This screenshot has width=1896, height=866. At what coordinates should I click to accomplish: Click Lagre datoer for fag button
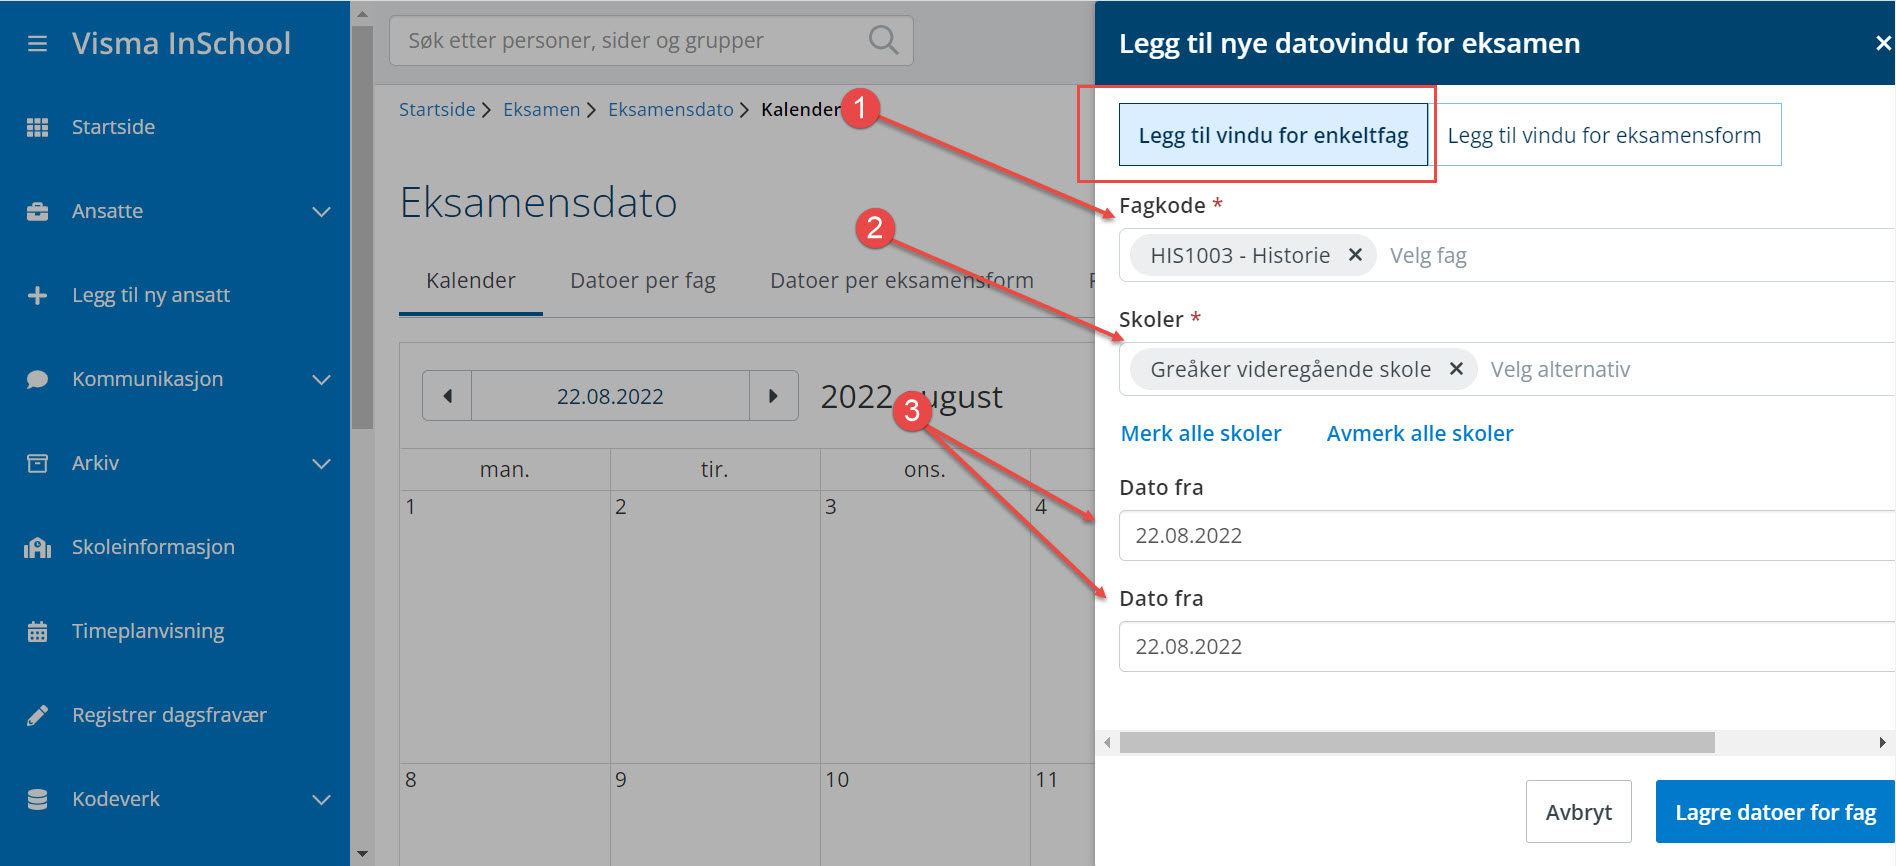(1775, 812)
